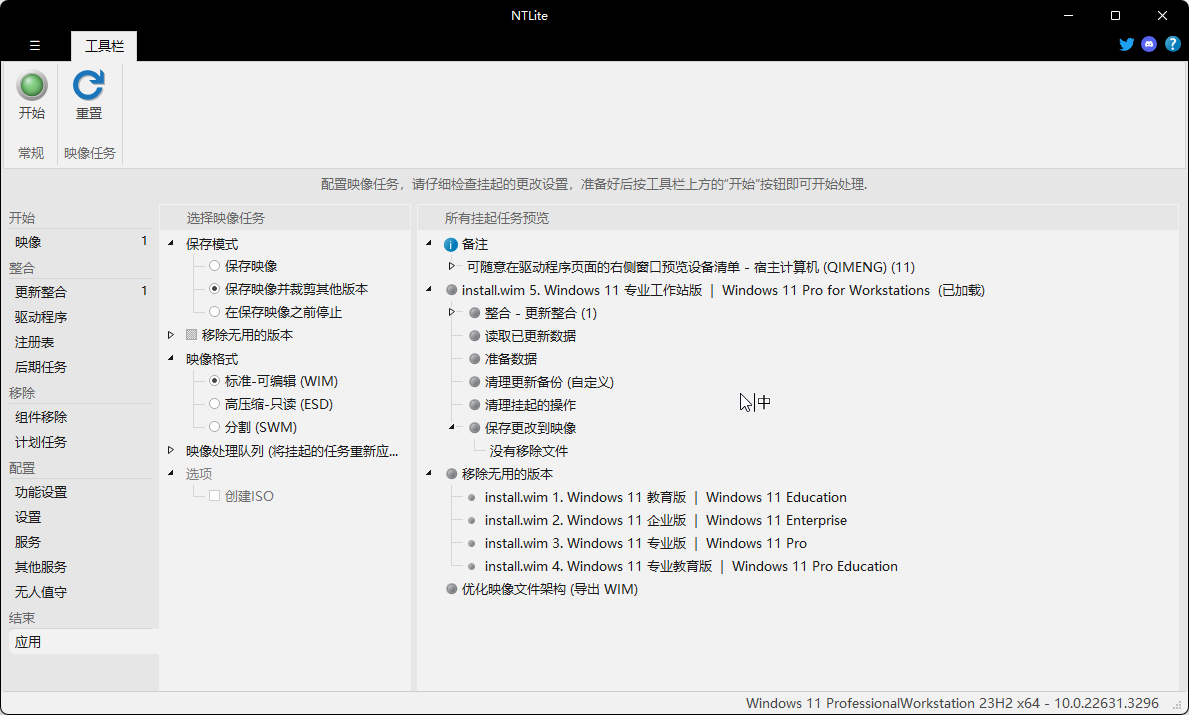
Task: Select install.wim 1 Windows 11 Education row
Action: (x=666, y=497)
